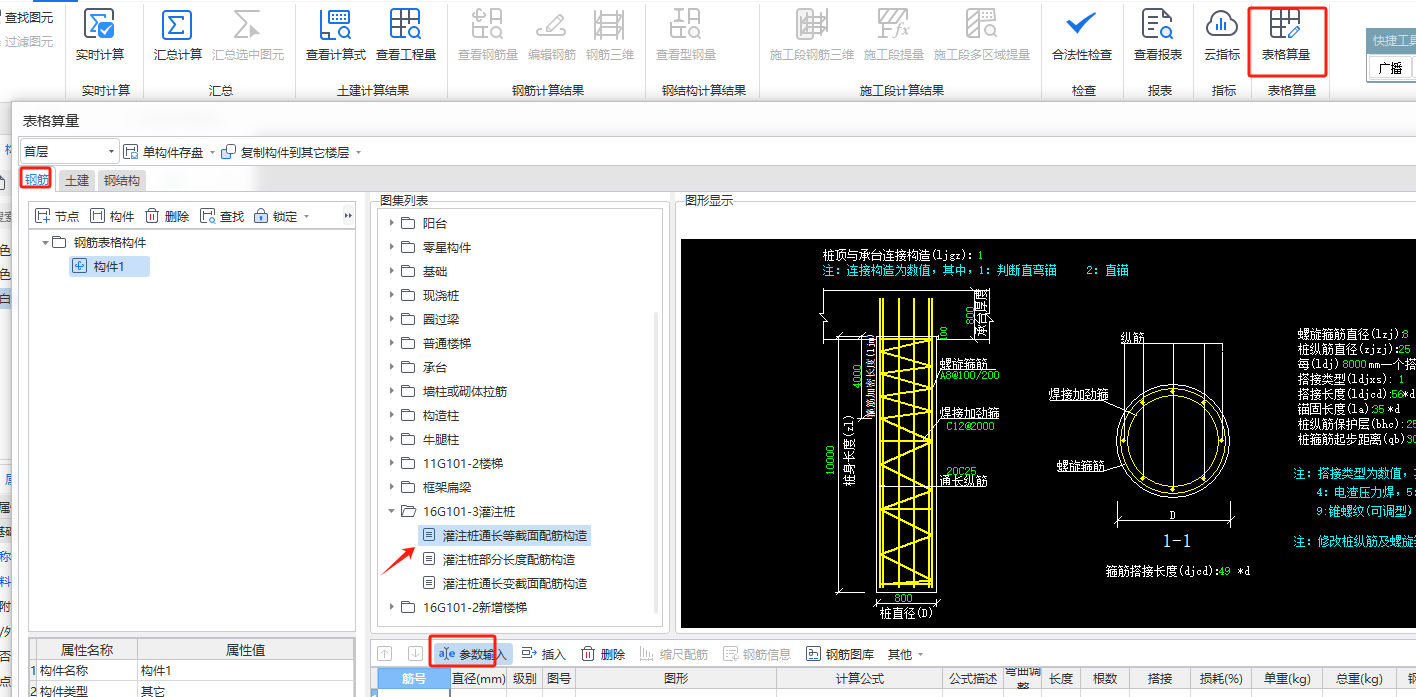This screenshot has width=1416, height=697.
Task: Expand the 阳台 folder
Action: (x=392, y=223)
